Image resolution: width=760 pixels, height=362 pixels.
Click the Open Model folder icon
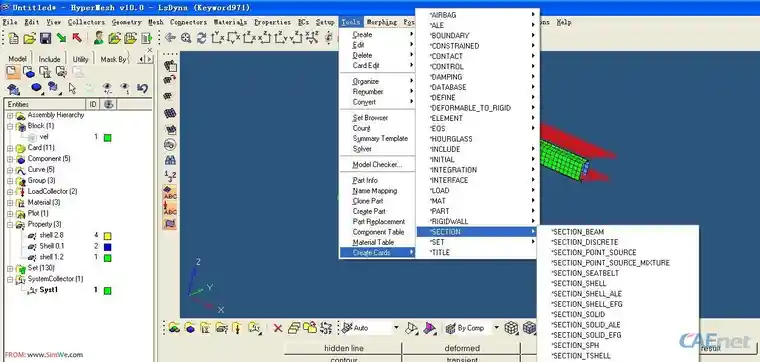point(30,38)
